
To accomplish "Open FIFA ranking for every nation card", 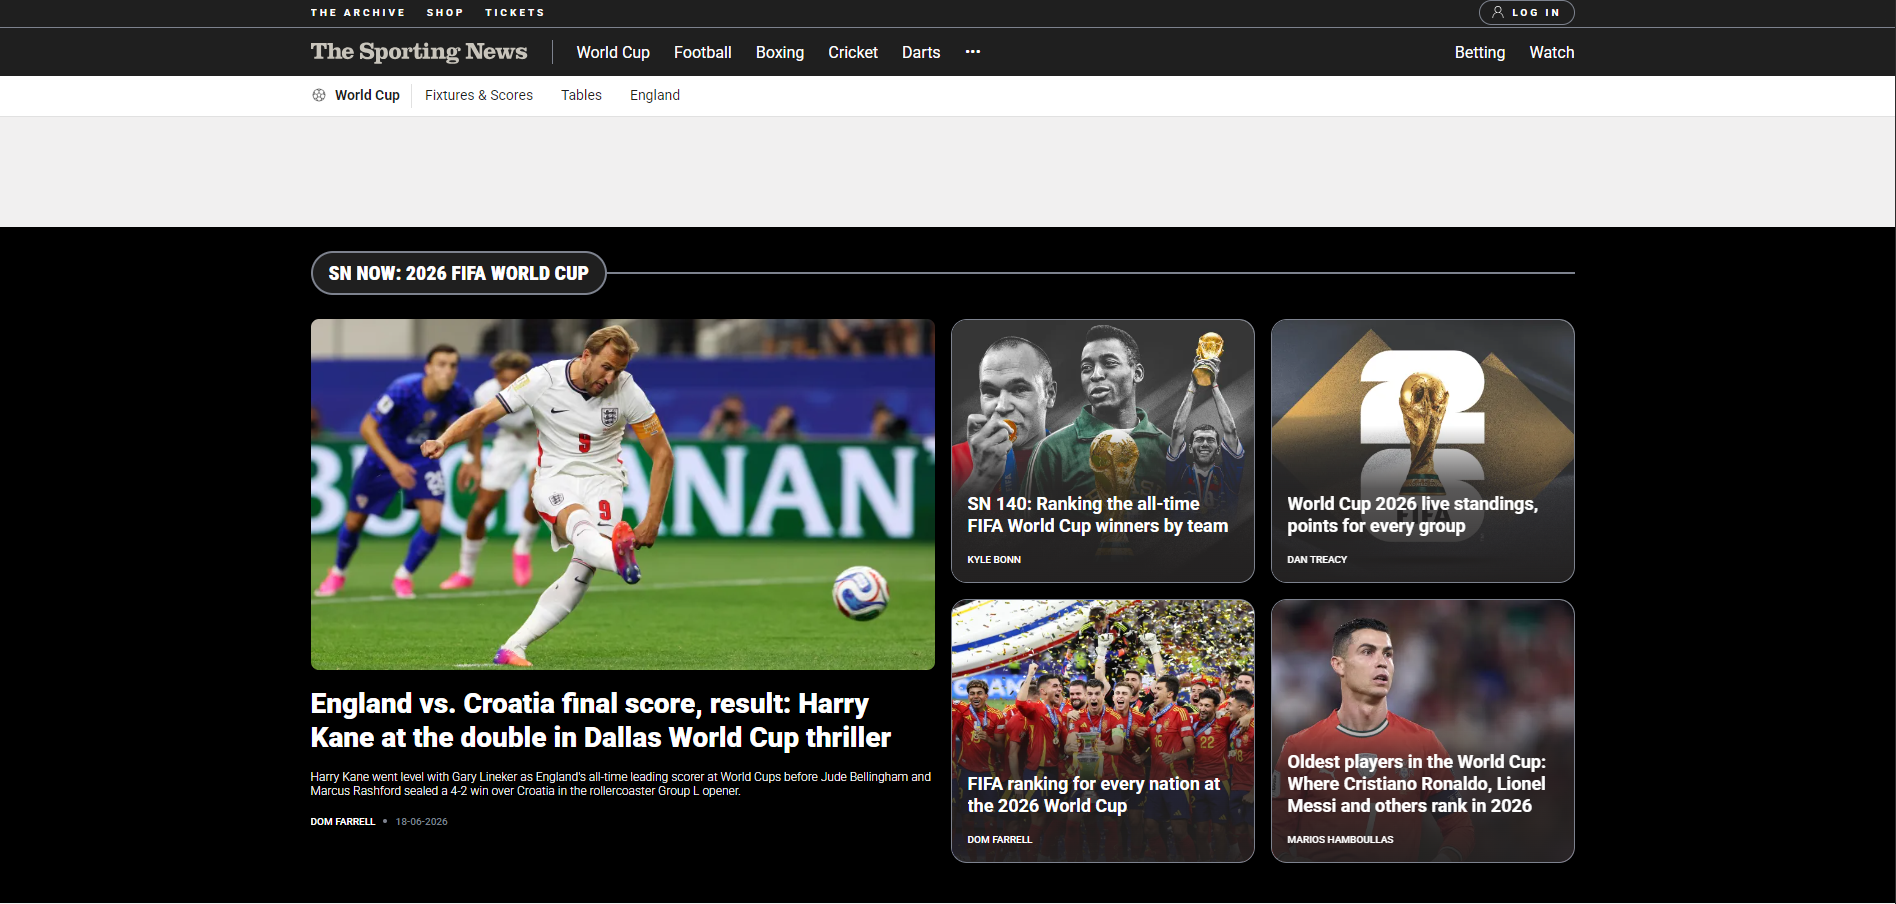I will (1103, 731).
